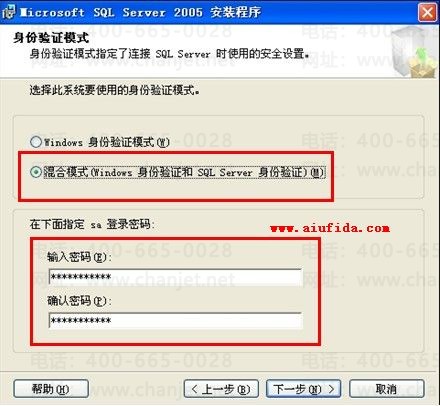Close the SQL Server 2005 安装程序 window
This screenshot has width=440, height=406.
427,13
